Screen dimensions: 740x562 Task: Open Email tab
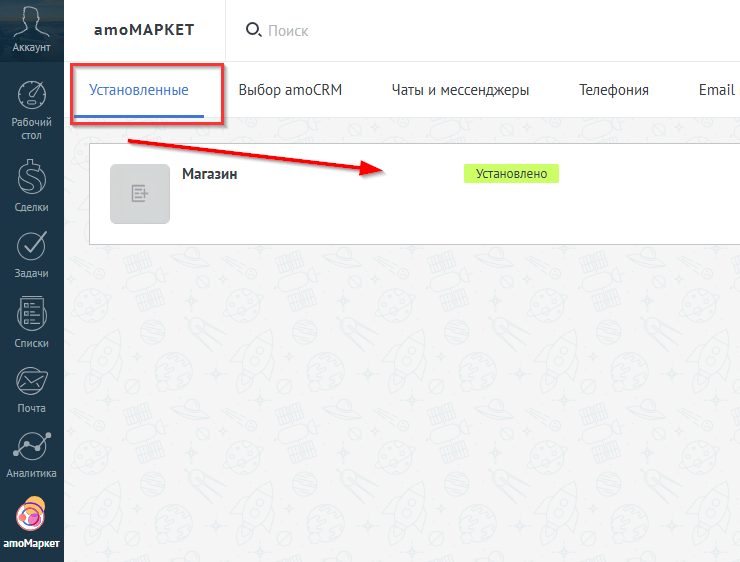[716, 90]
